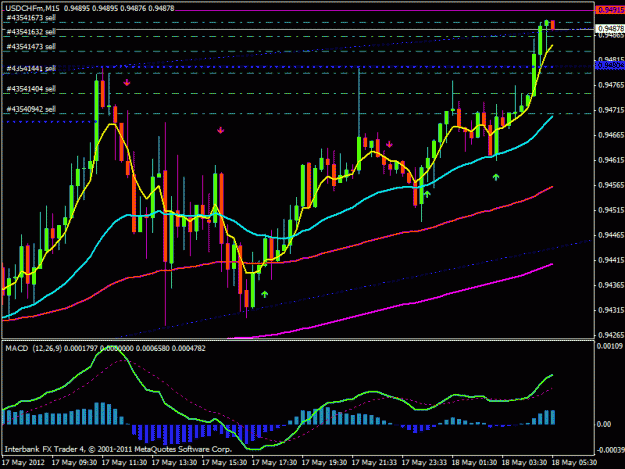Click the 17 May 21:33 time label
The height and width of the screenshot is (469, 625).
click(x=374, y=463)
